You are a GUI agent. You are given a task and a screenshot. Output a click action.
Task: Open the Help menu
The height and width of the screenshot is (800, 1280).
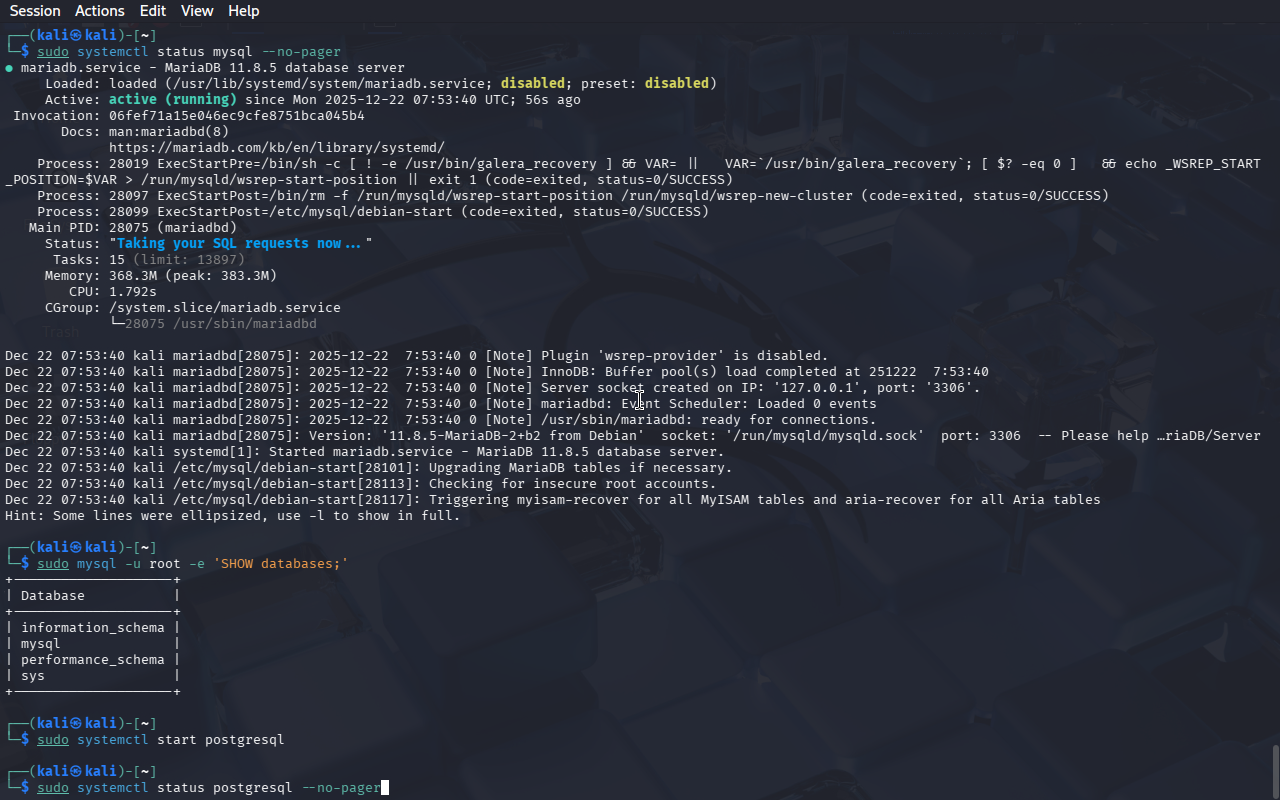point(243,11)
